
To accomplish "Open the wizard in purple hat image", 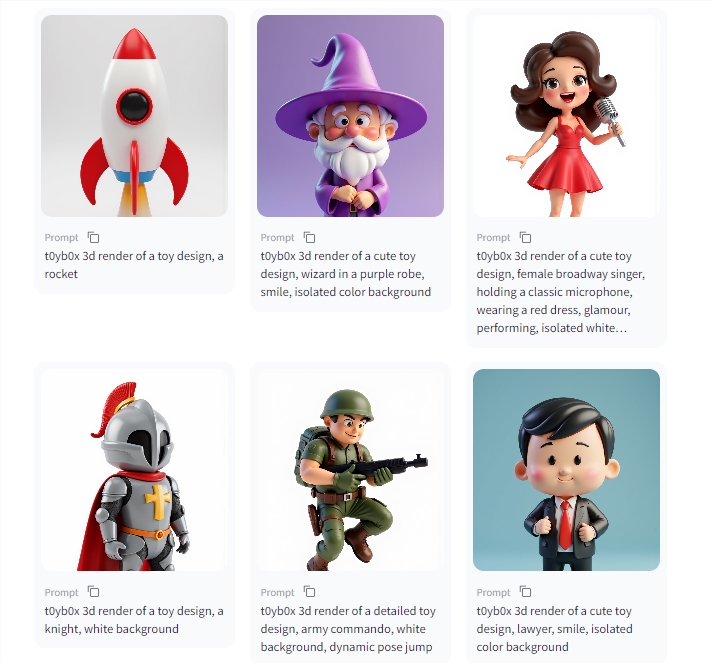I will coord(350,116).
